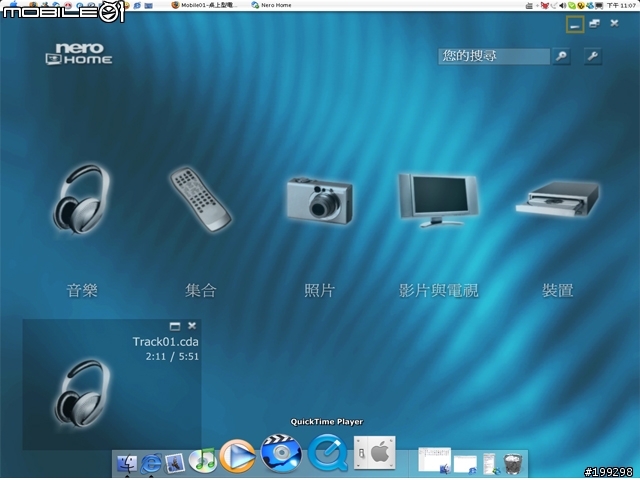Click the Nero Home logo
Screen dimensions: 640x480
coord(79,53)
